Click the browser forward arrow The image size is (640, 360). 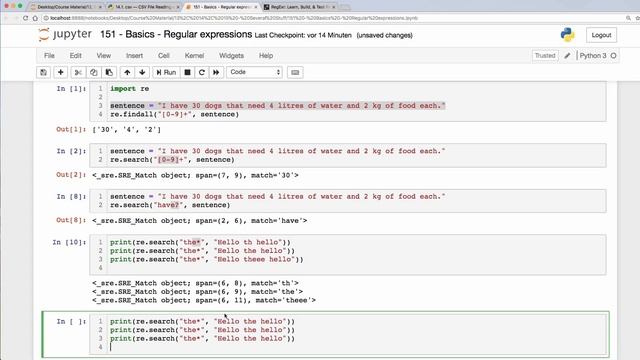tap(16, 18)
